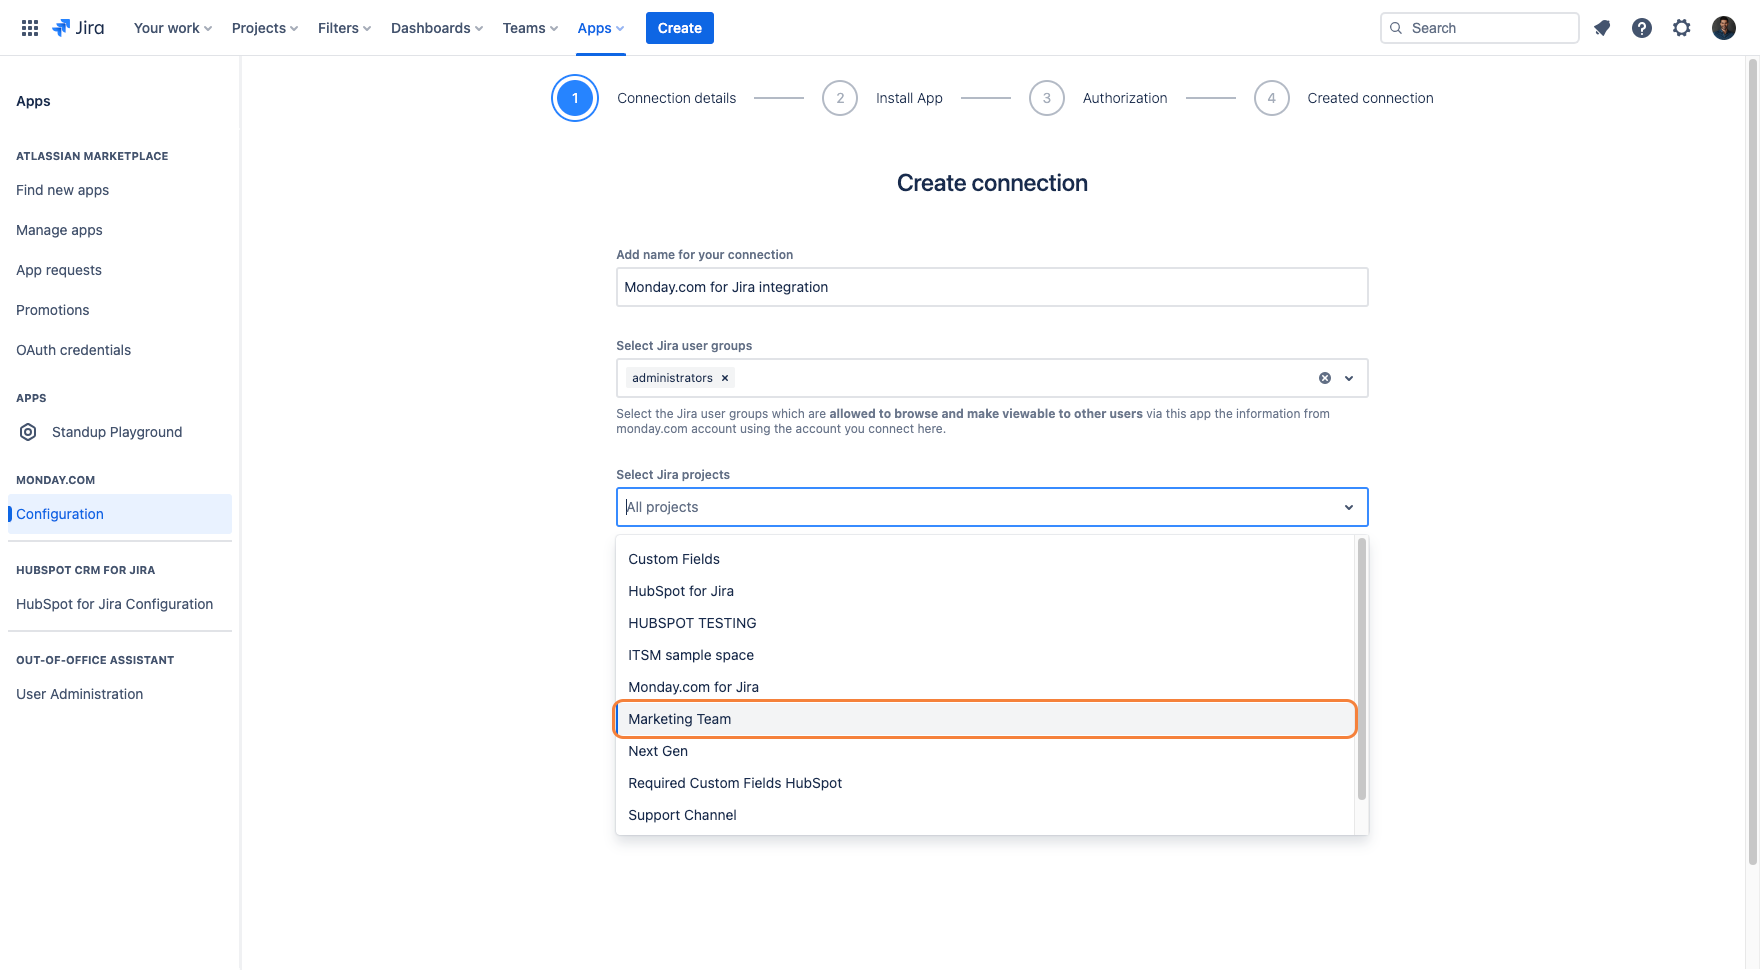Click the Search field

[x=1480, y=28]
